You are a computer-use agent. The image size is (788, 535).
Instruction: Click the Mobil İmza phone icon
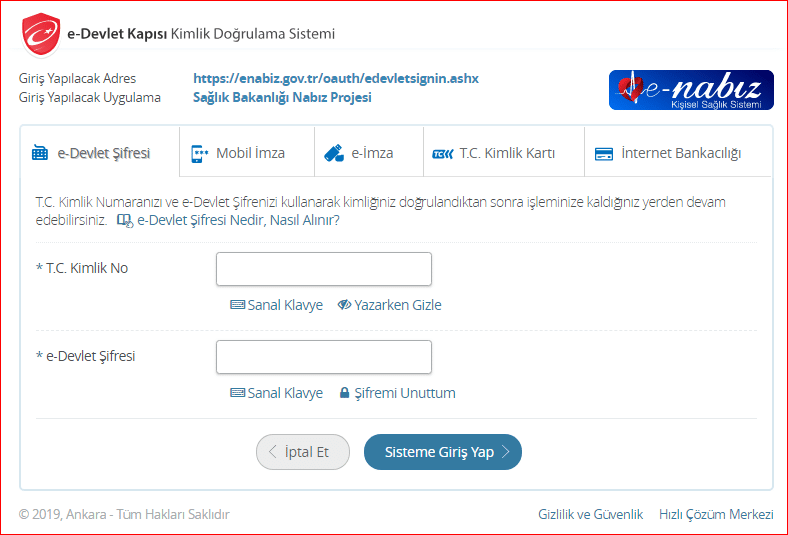(199, 153)
